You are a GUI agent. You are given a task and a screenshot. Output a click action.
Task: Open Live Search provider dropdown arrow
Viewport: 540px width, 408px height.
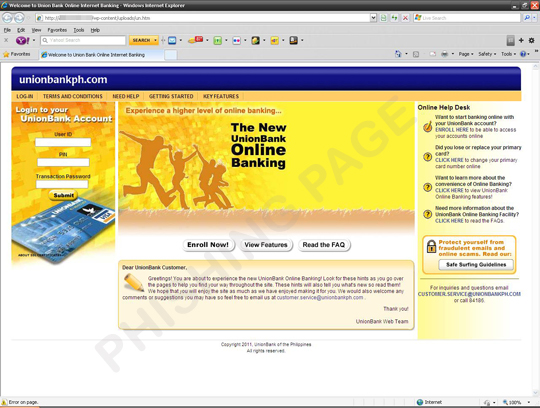coord(534,18)
